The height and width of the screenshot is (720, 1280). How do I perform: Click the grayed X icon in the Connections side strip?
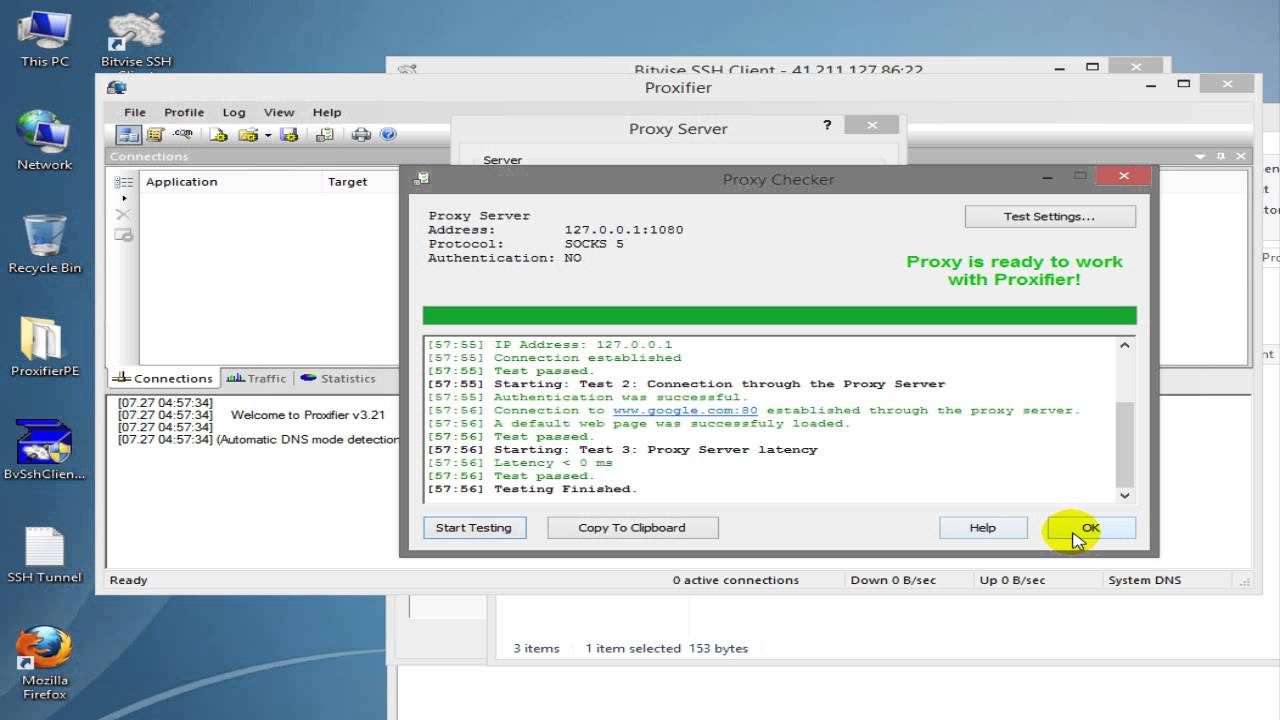pos(123,215)
